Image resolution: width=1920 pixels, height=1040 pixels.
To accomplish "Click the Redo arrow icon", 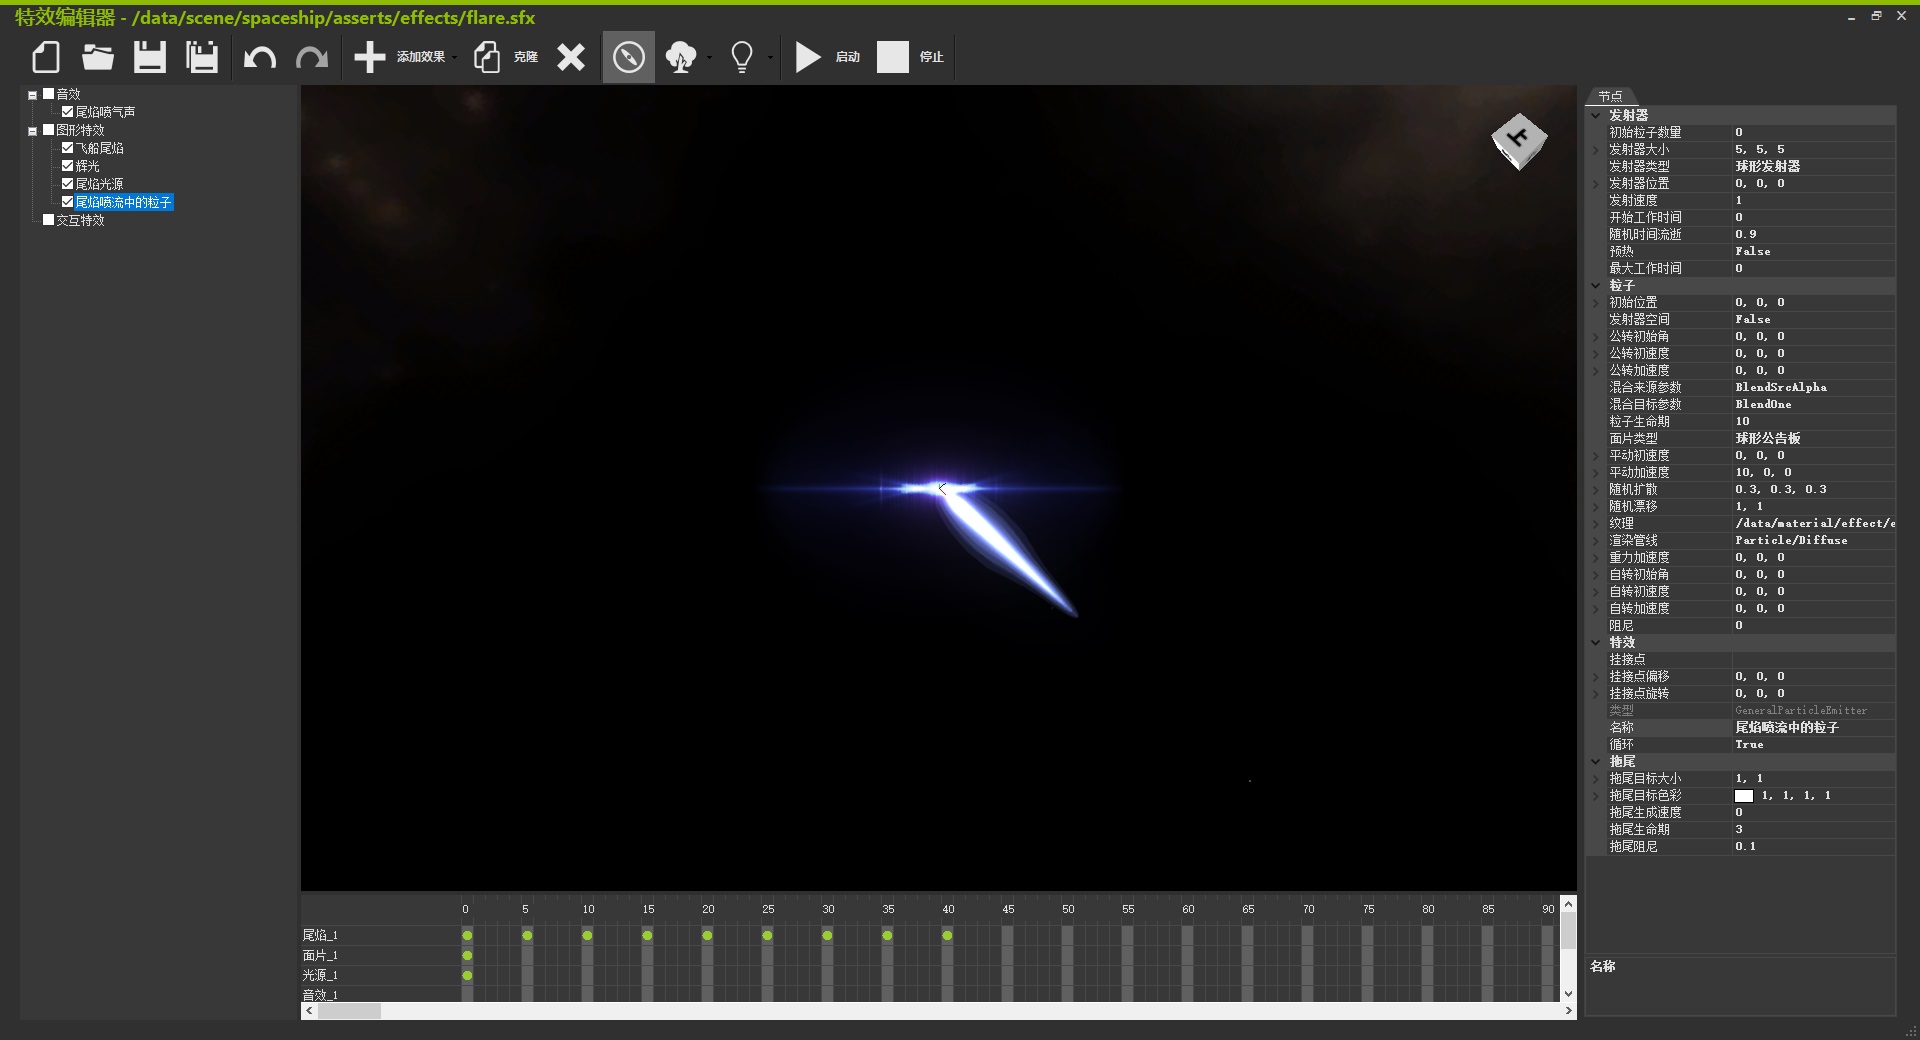I will pyautogui.click(x=312, y=58).
